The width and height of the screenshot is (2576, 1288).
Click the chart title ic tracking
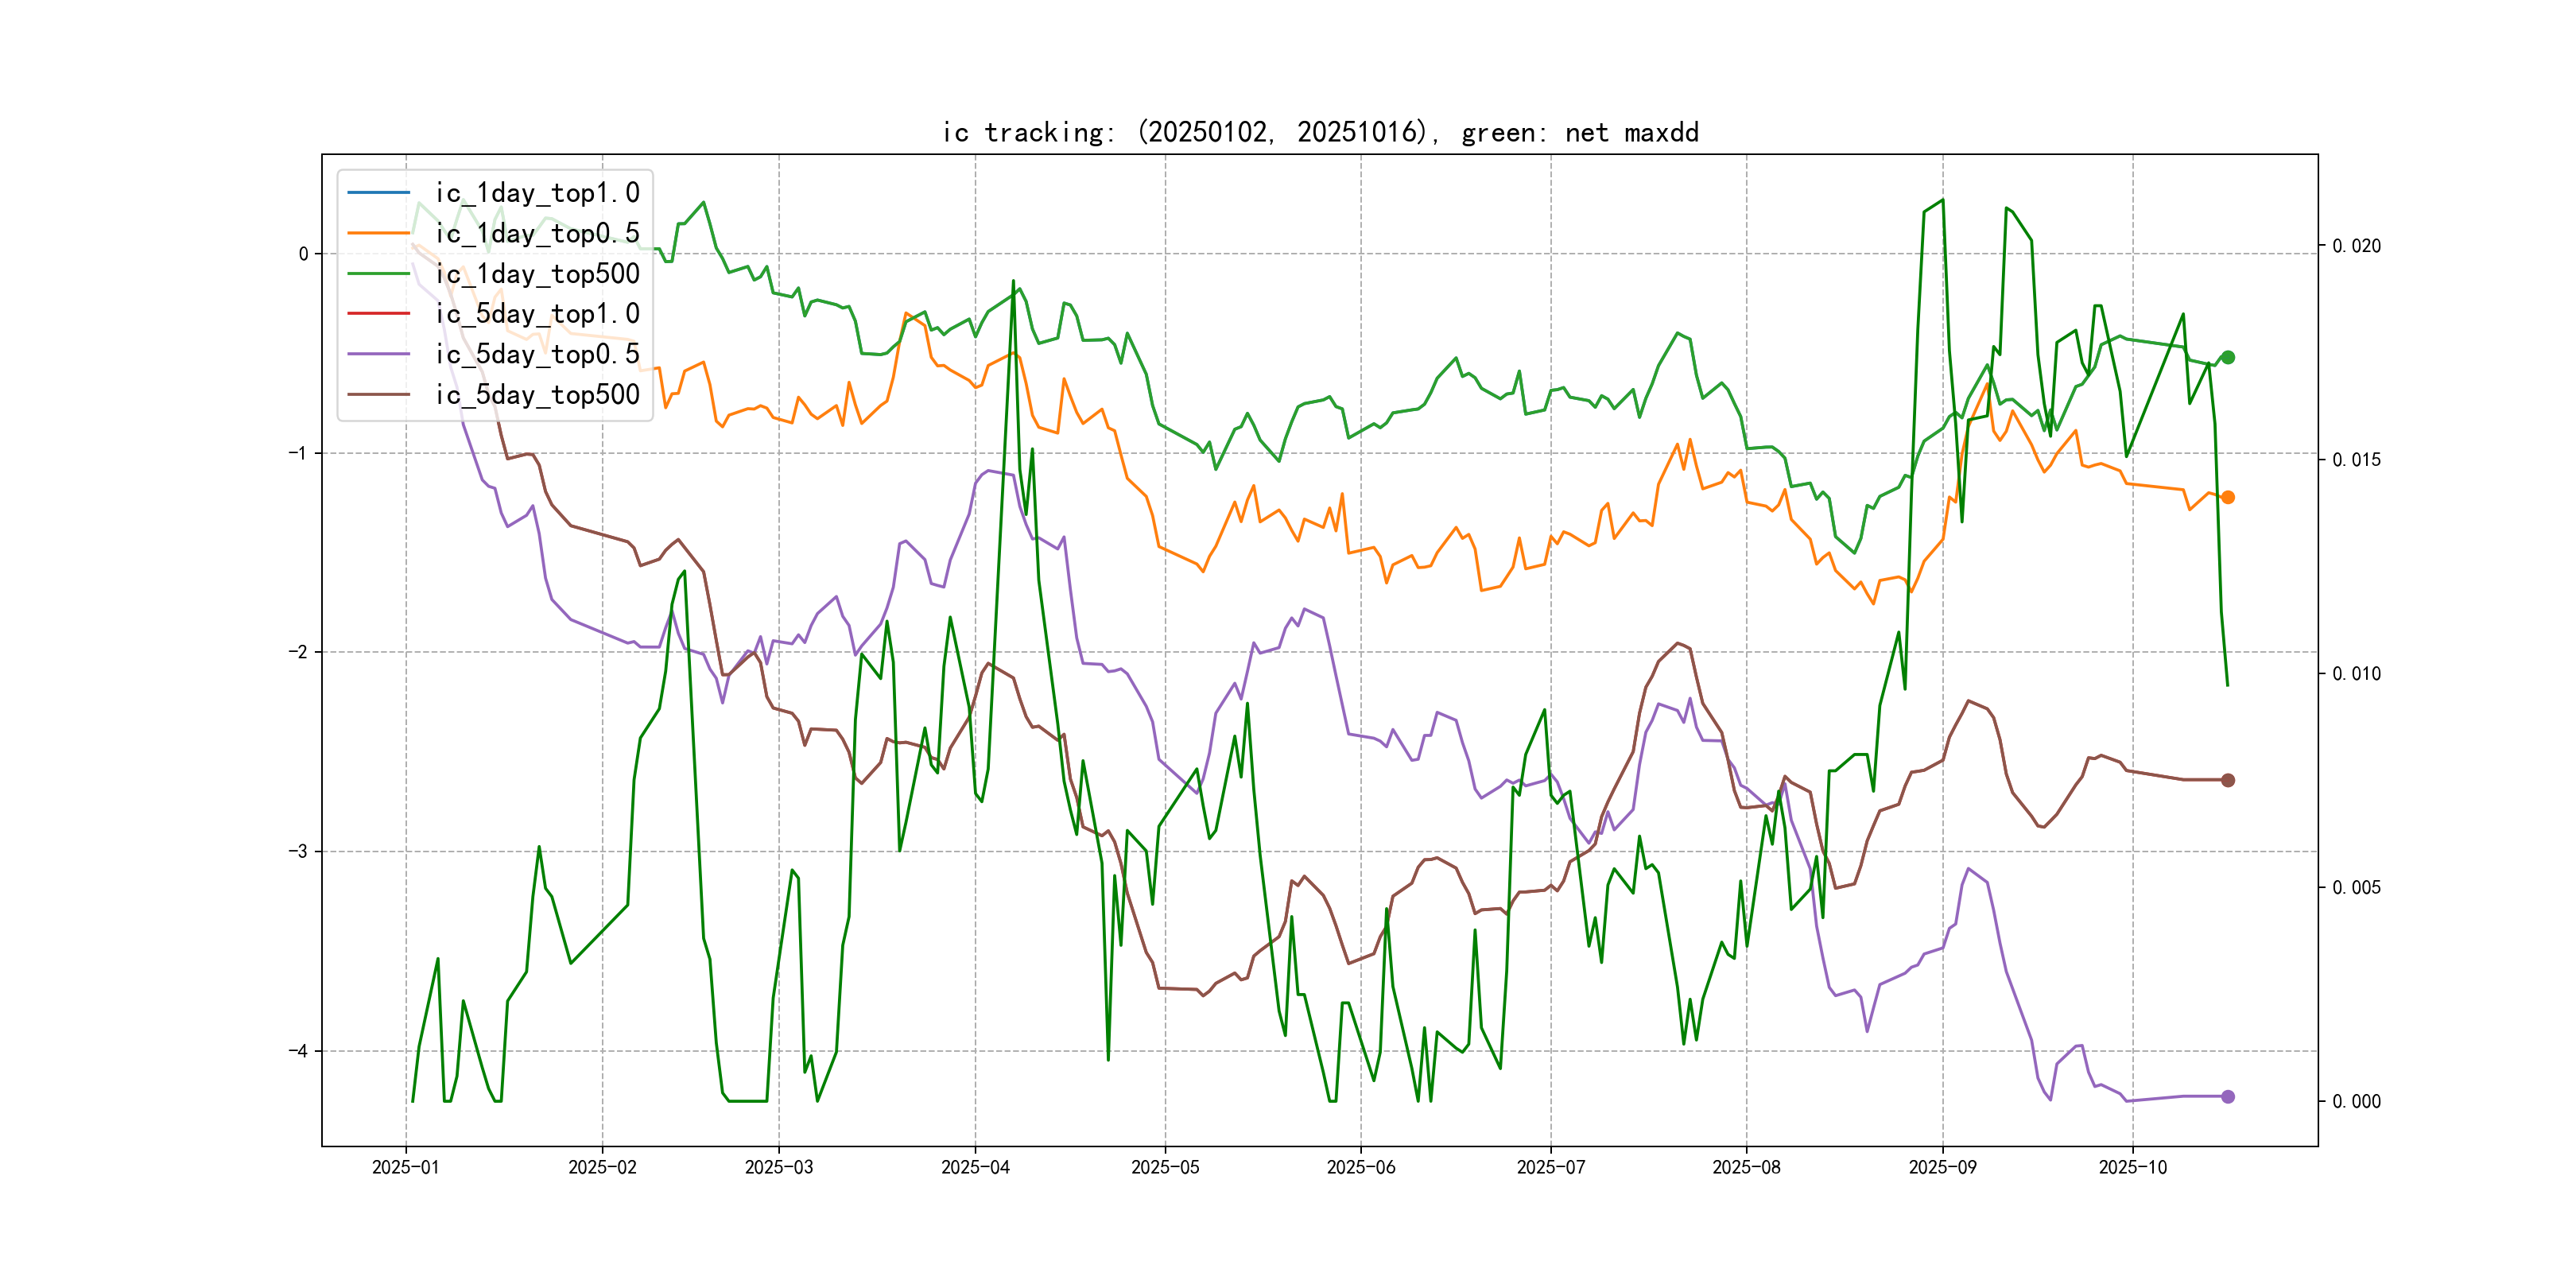pos(1319,132)
